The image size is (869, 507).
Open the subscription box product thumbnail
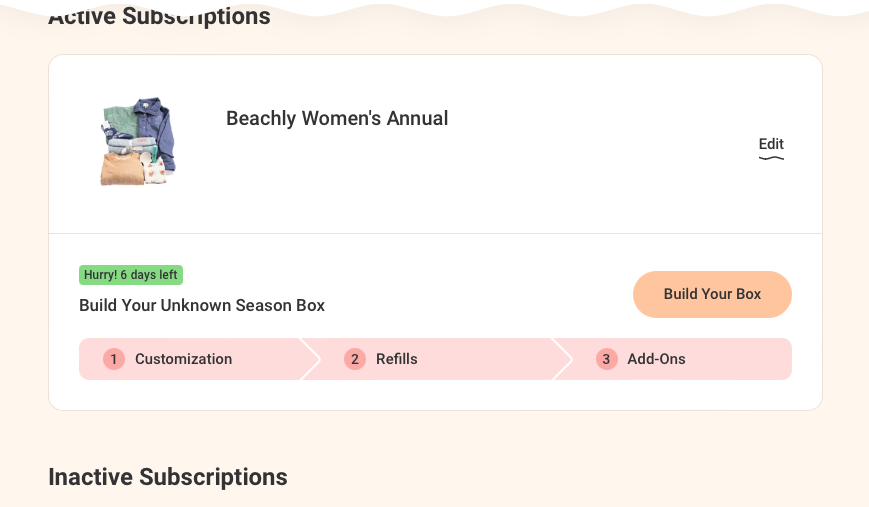pyautogui.click(x=138, y=142)
